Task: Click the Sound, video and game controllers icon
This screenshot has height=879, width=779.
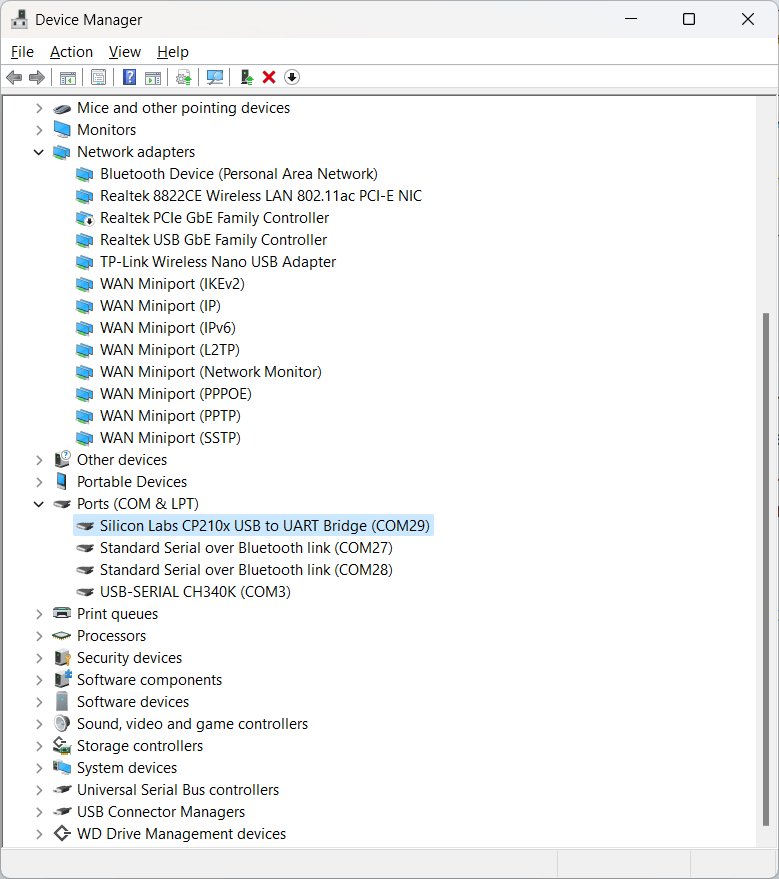Action: pyautogui.click(x=62, y=724)
